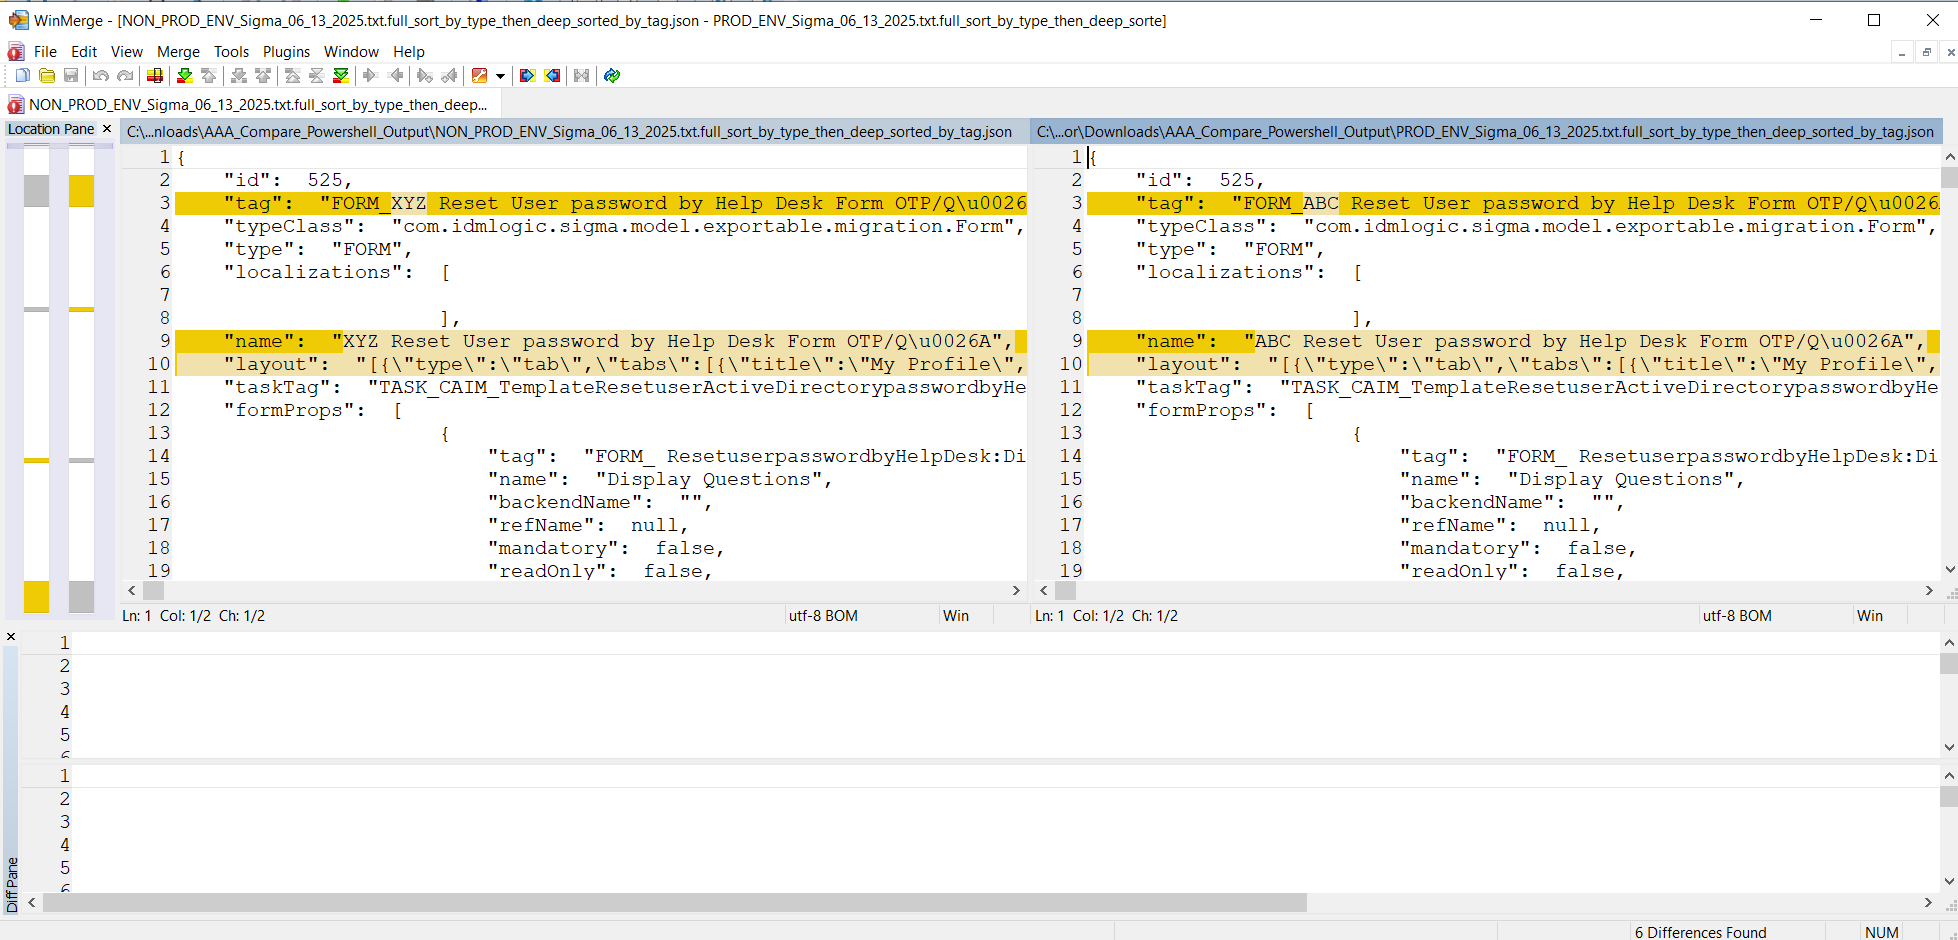The image size is (1958, 940).
Task: Click the left pane NON_PROD file path header
Action: [x=570, y=132]
